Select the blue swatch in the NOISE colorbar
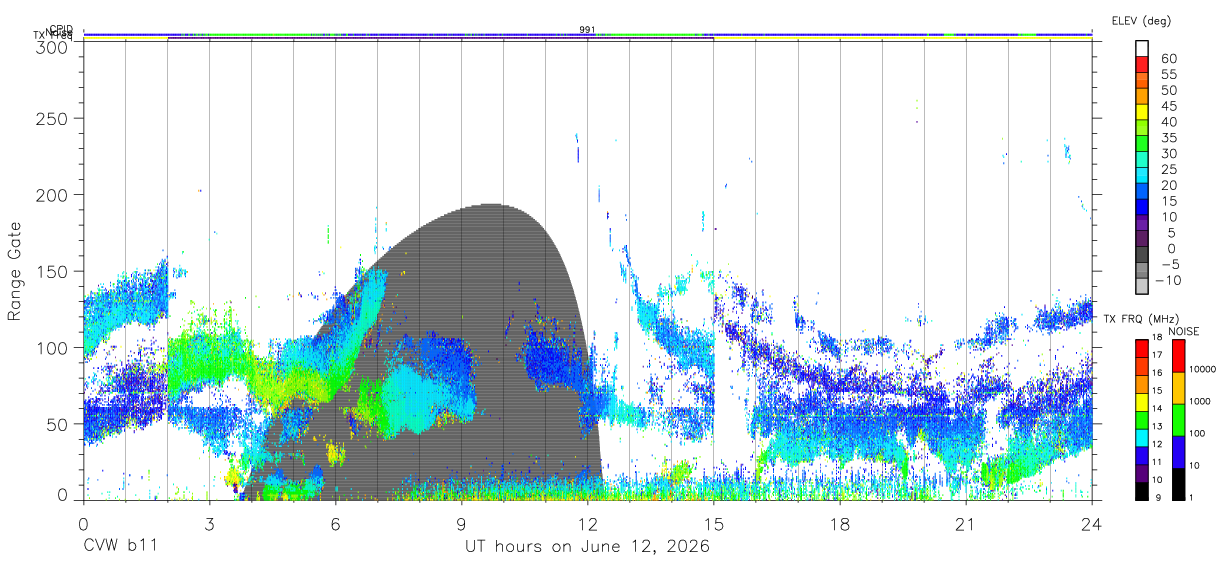The height and width of the screenshot is (567, 1228). tap(1177, 451)
